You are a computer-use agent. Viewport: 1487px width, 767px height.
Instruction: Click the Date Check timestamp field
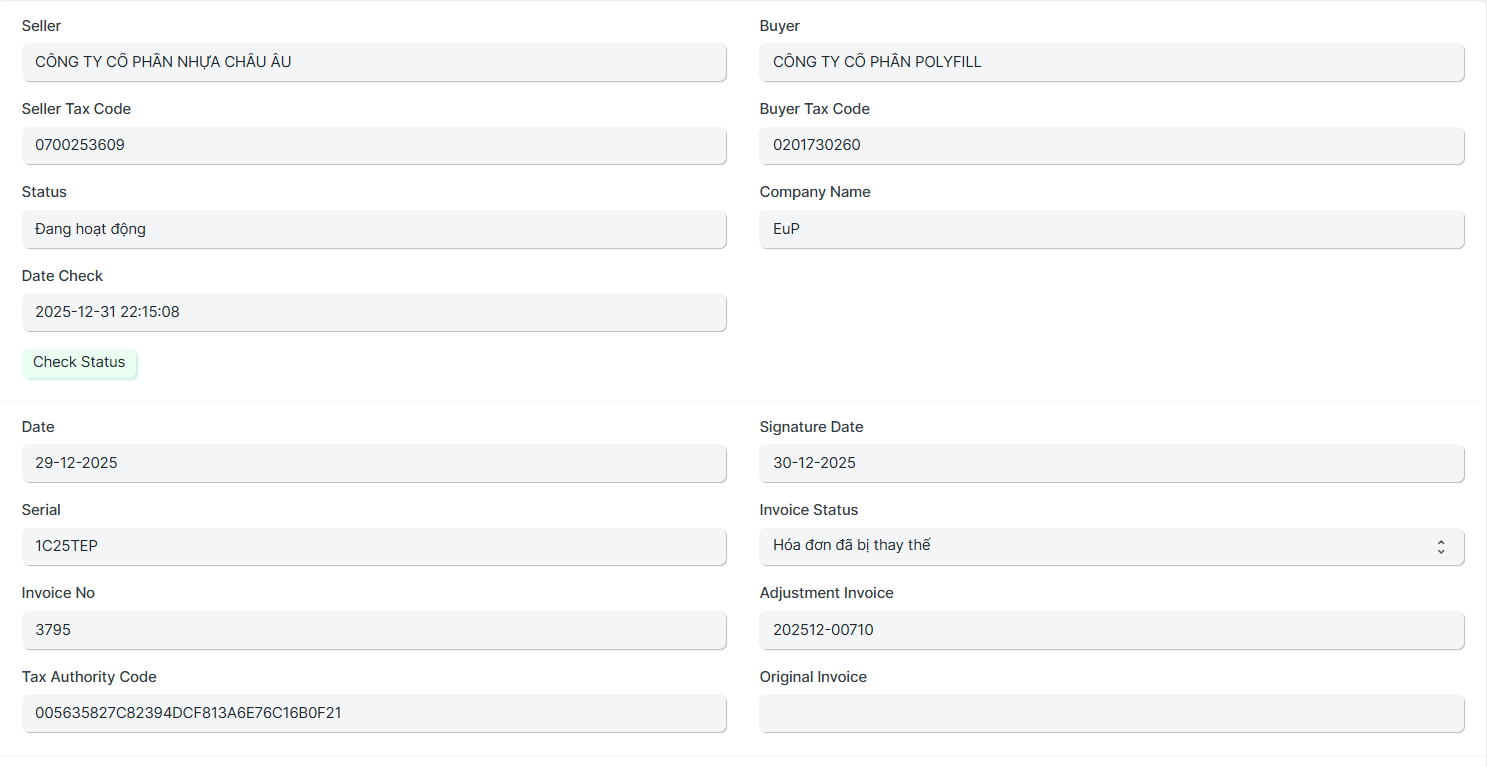click(374, 312)
